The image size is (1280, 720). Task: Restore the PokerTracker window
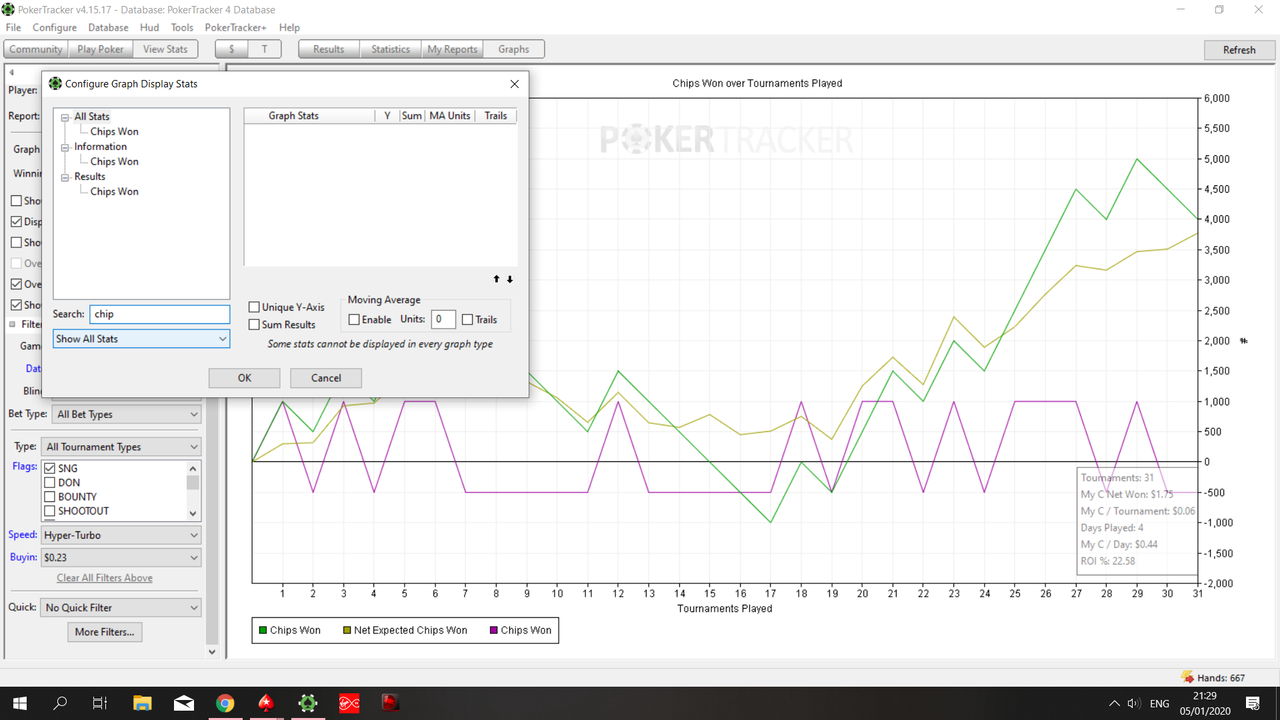coord(1219,10)
